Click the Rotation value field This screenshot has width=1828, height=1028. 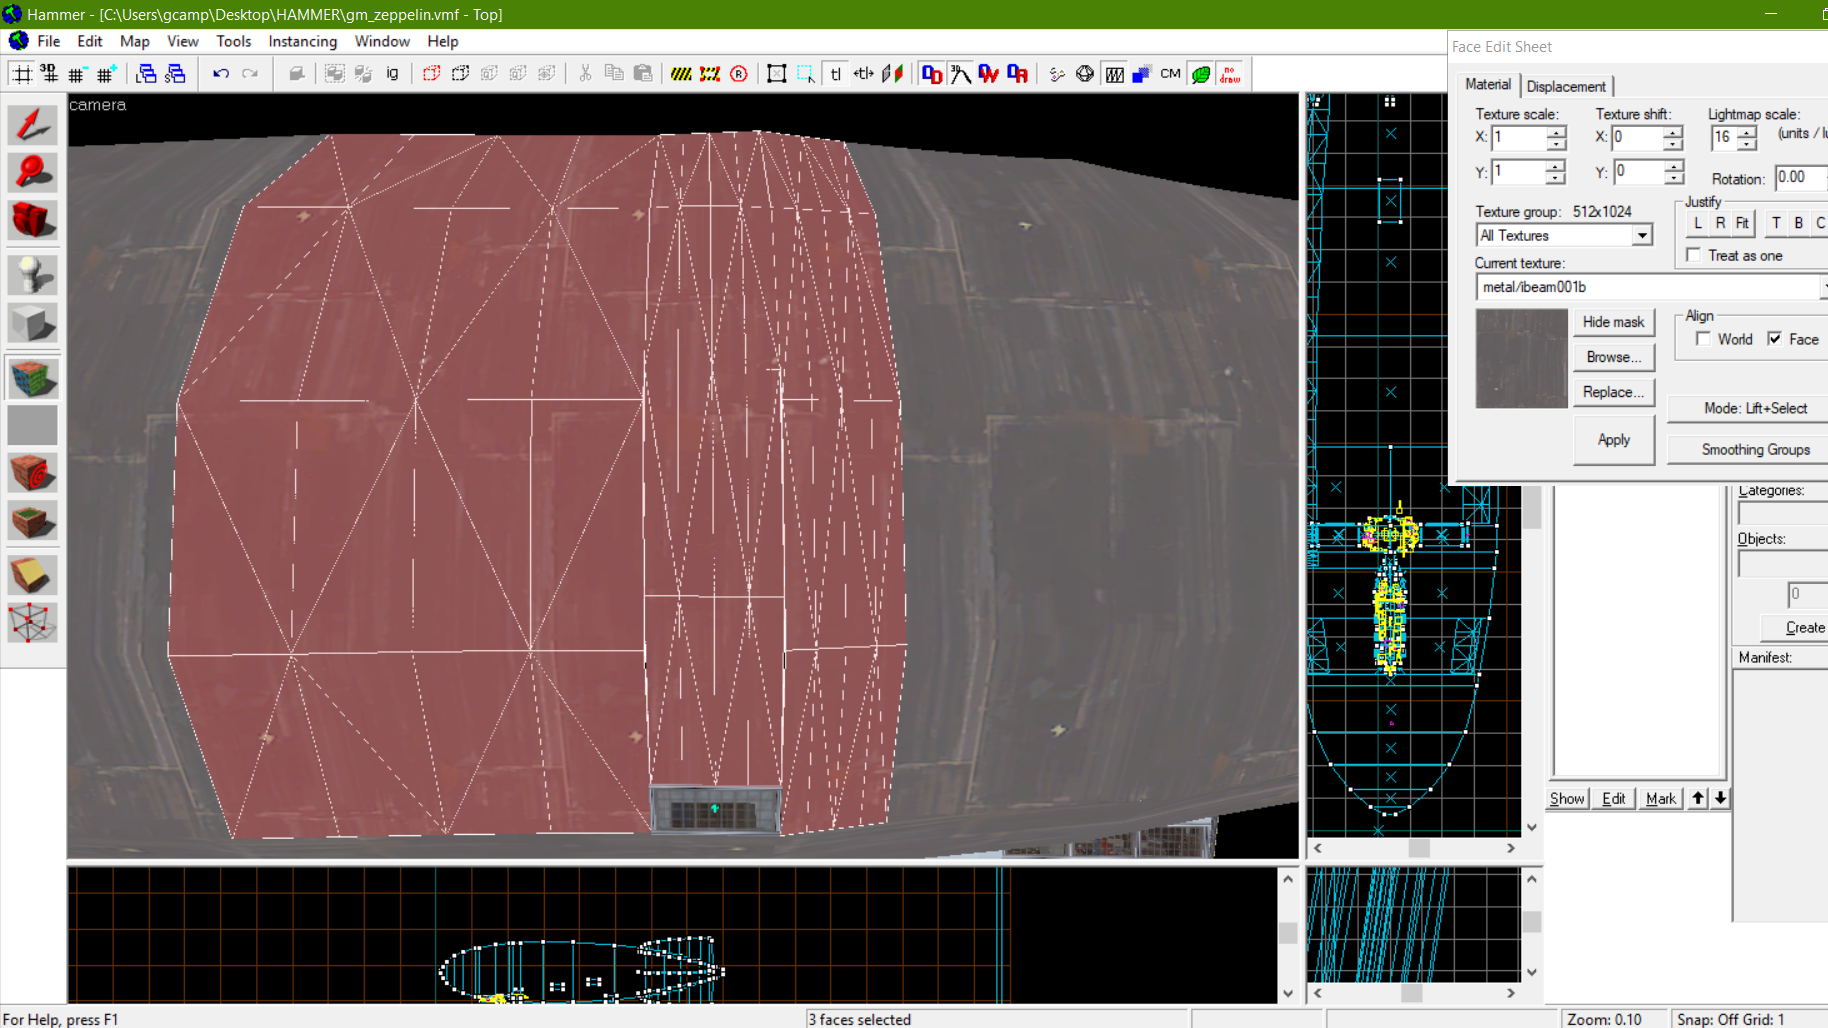tap(1800, 178)
